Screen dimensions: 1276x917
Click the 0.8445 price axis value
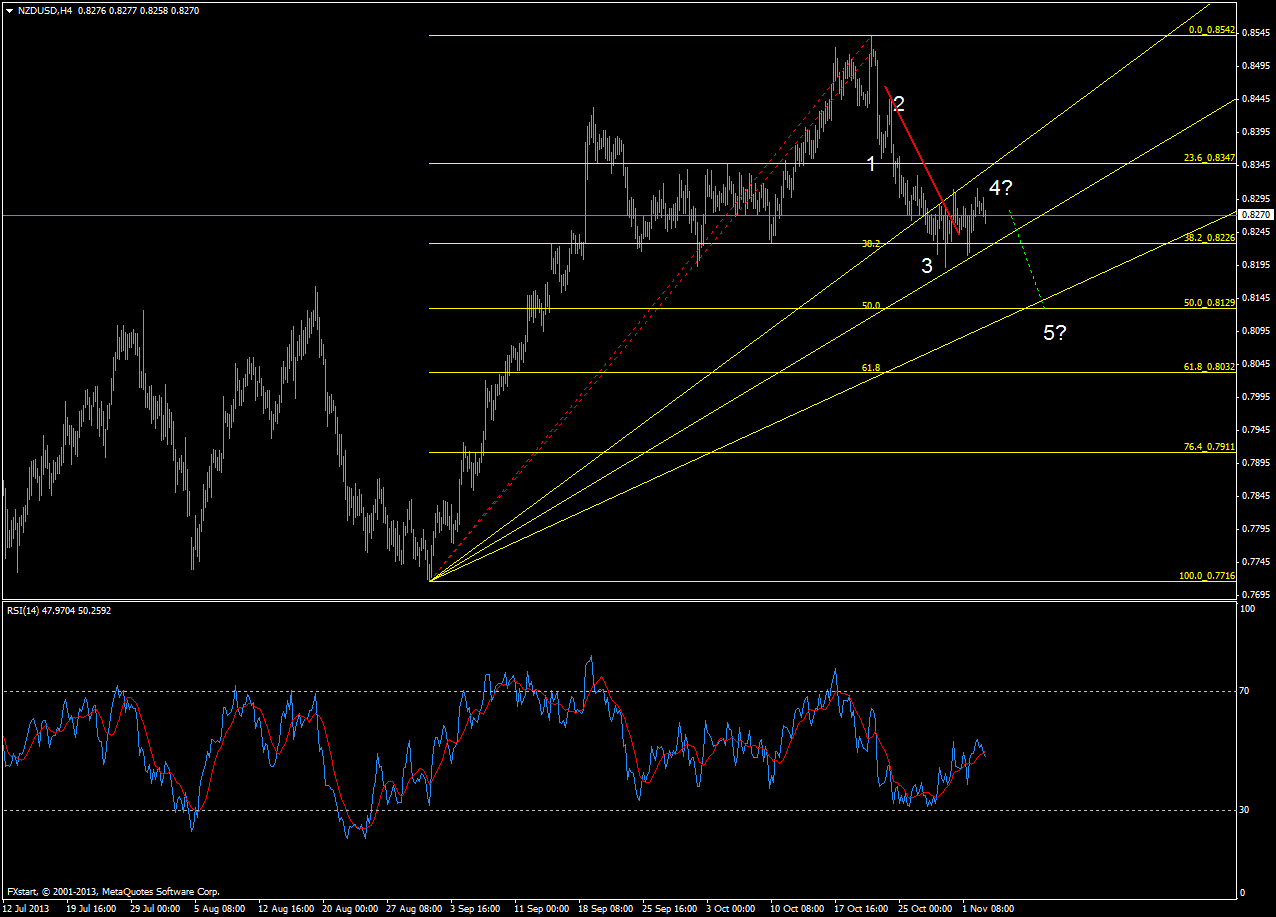(x=1256, y=98)
